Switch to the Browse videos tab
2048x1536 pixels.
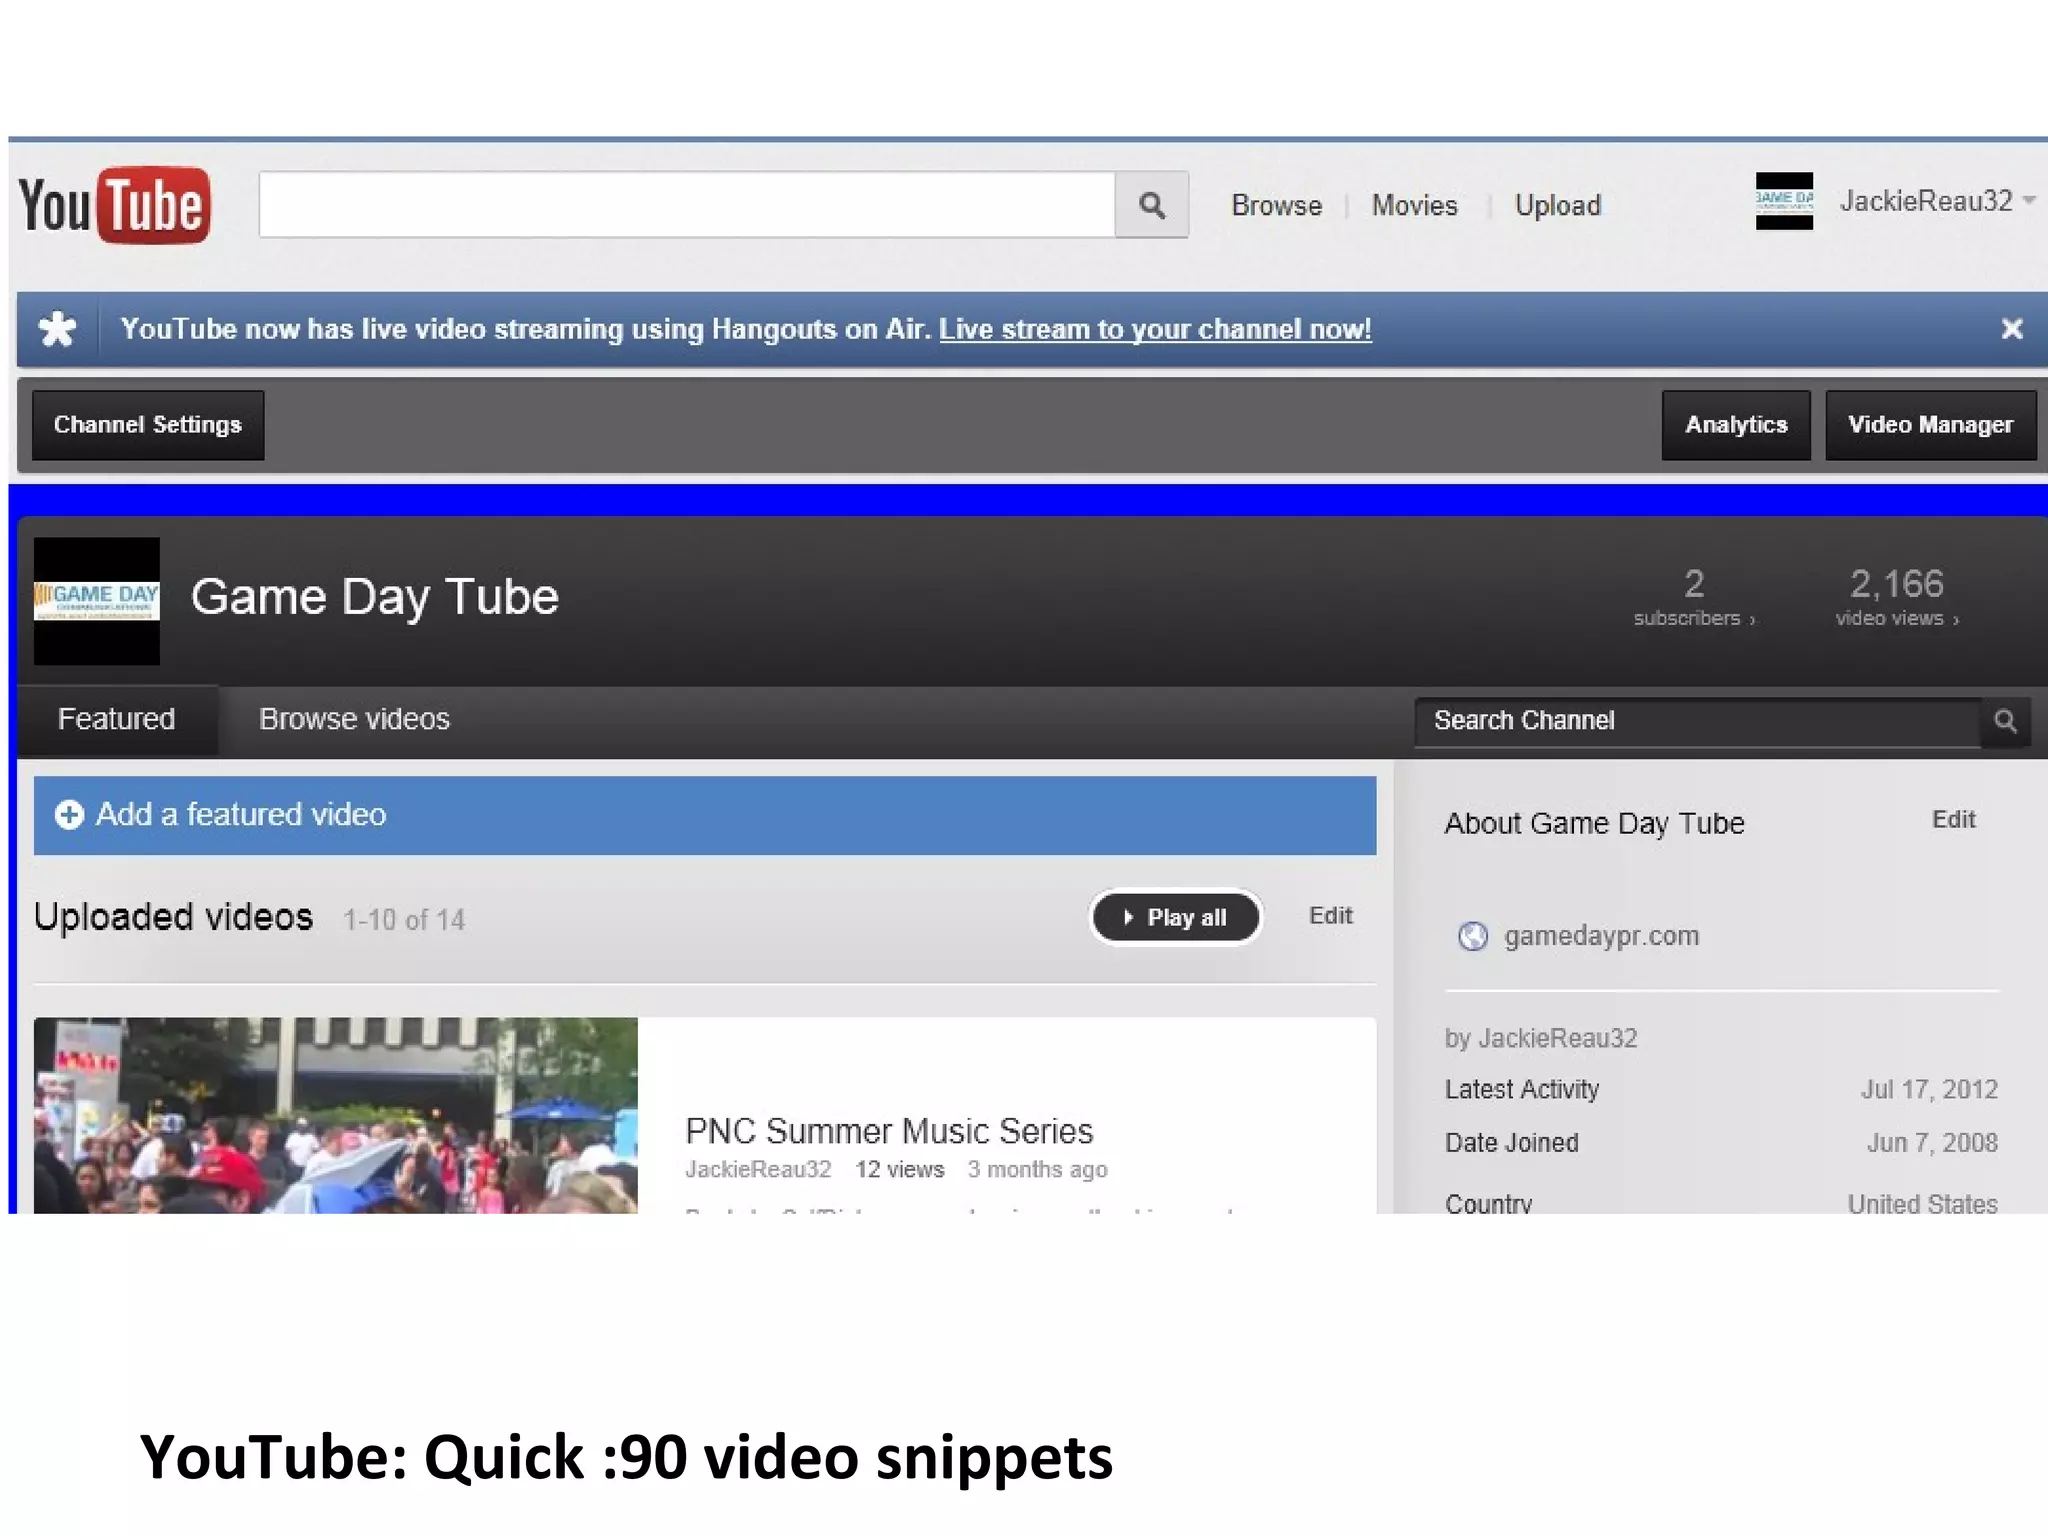click(x=354, y=719)
